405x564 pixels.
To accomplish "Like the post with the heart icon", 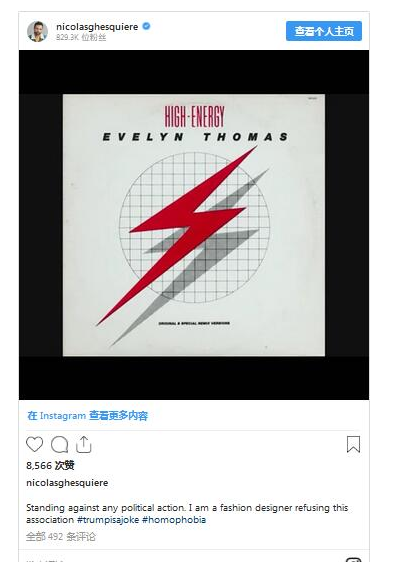I will [35, 444].
